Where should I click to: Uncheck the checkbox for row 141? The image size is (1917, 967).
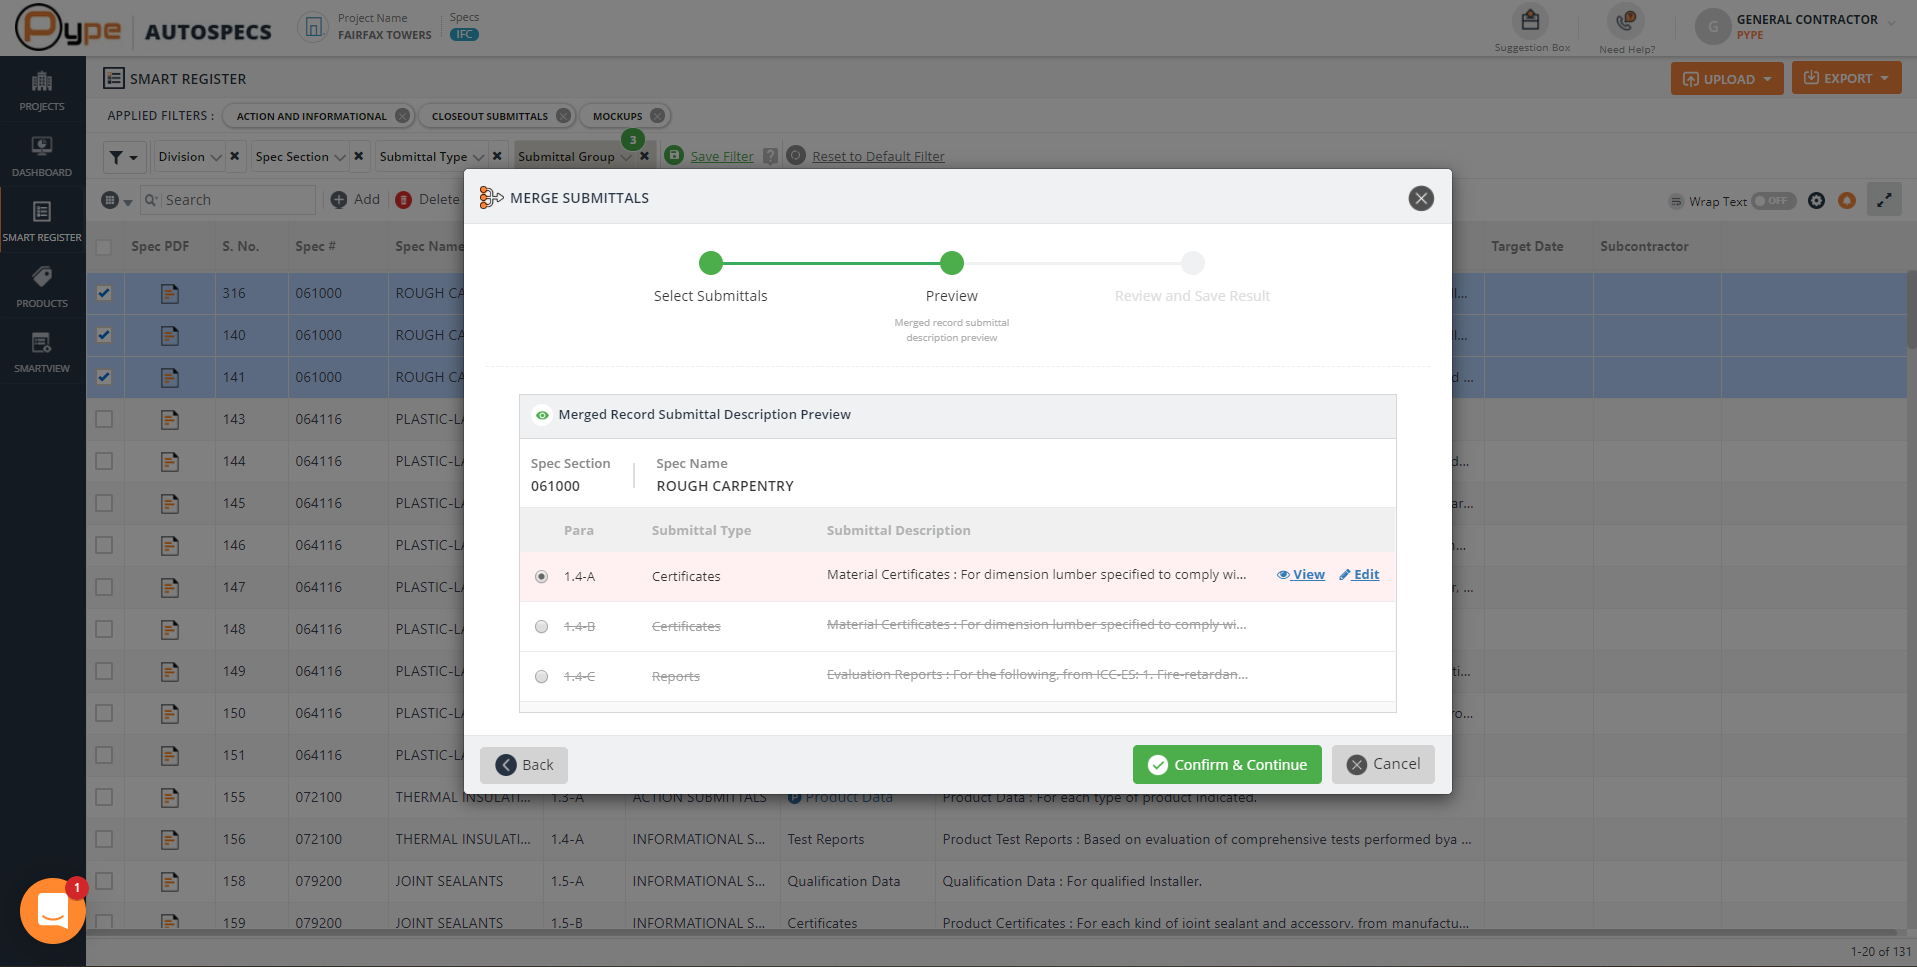104,378
